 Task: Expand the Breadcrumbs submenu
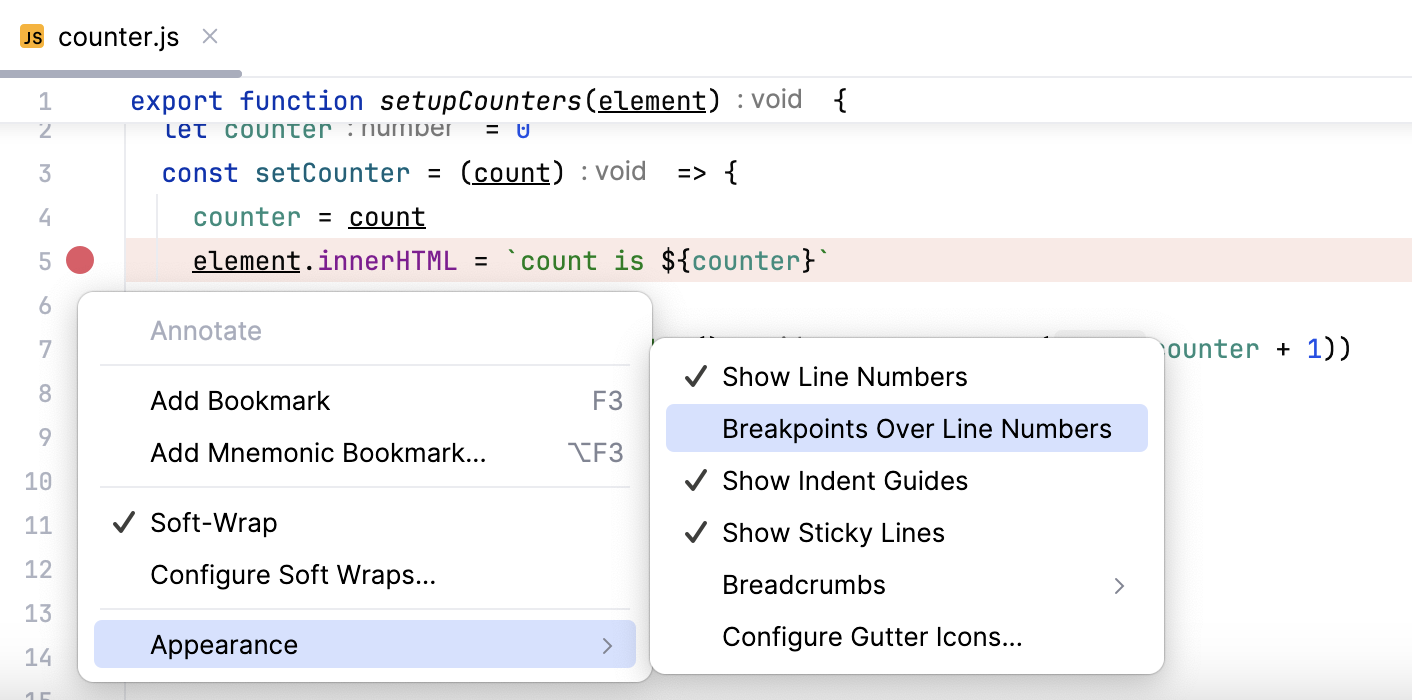(x=804, y=584)
